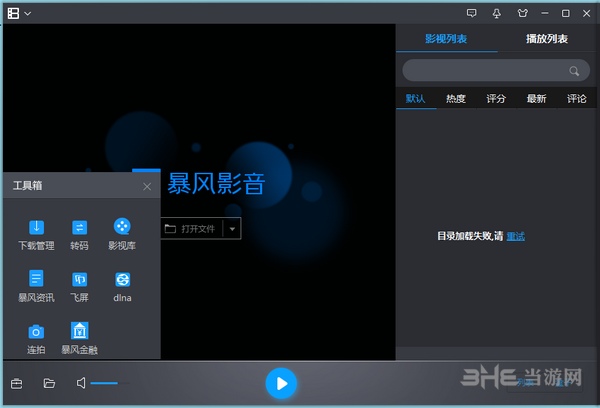Open the Download Manager tool (下载管理)
Image resolution: width=600 pixels, height=408 pixels.
point(36,234)
